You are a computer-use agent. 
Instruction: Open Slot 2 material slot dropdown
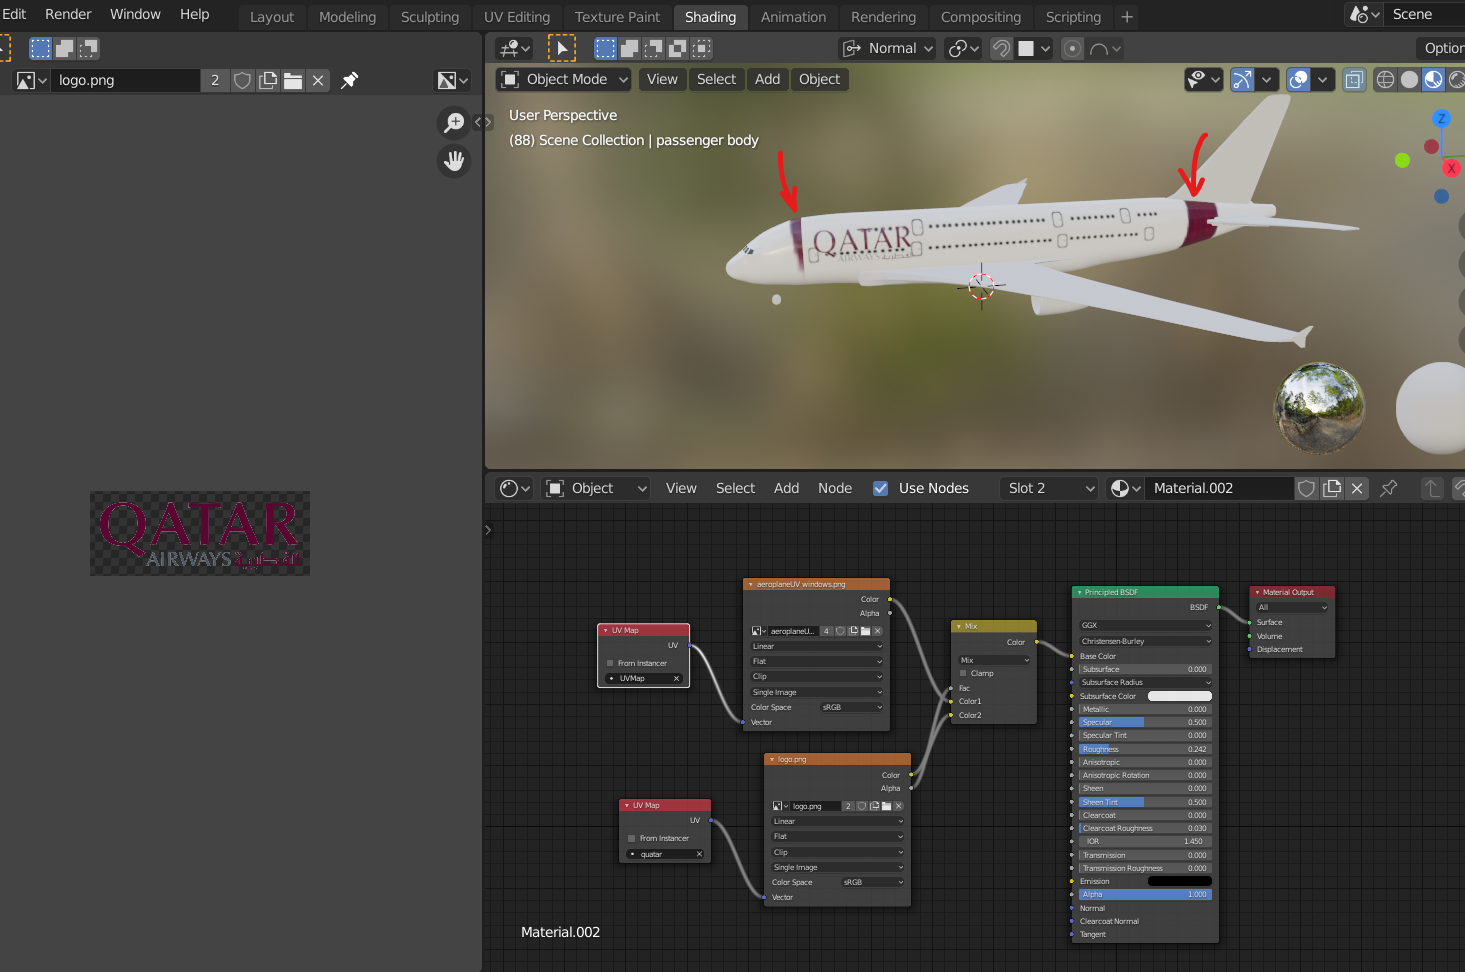click(x=1050, y=488)
